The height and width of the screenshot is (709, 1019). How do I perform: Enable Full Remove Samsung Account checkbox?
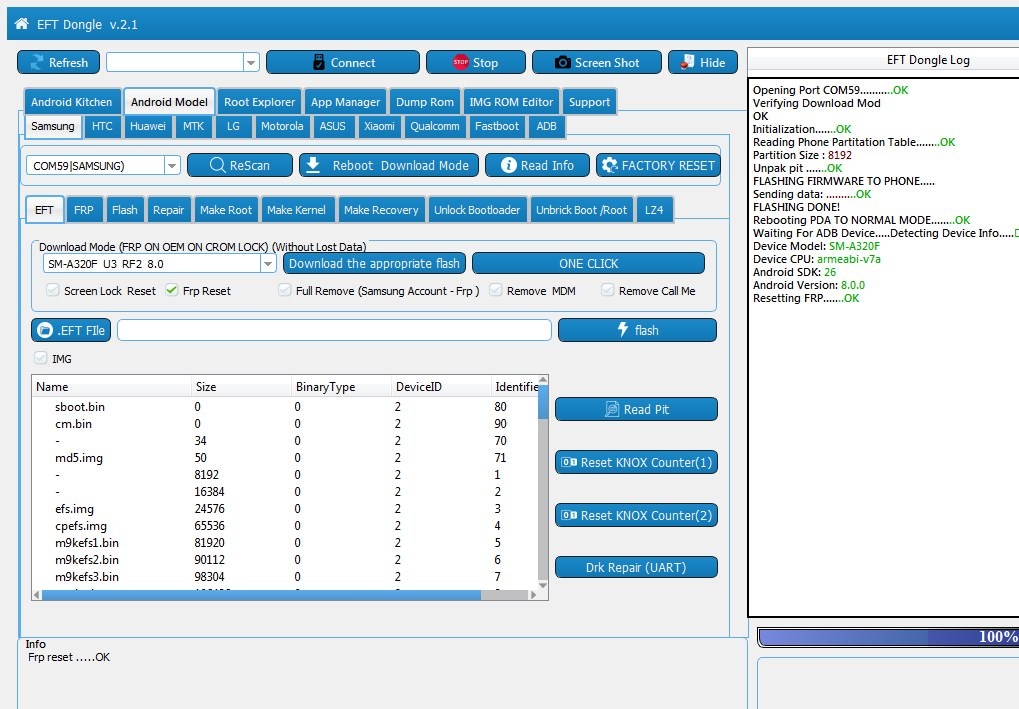[x=285, y=290]
